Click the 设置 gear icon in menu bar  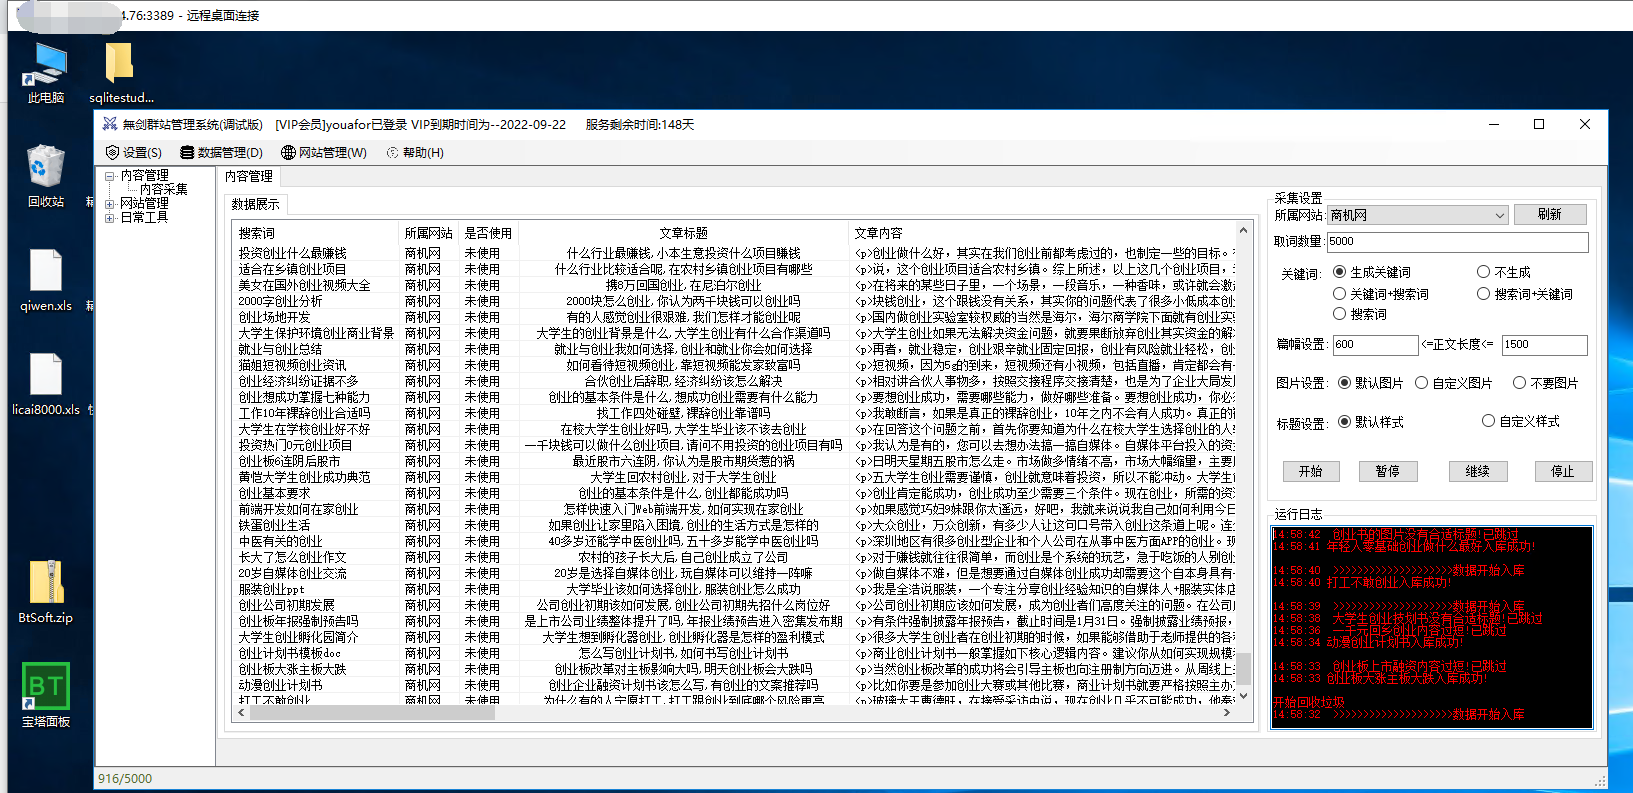coord(112,152)
